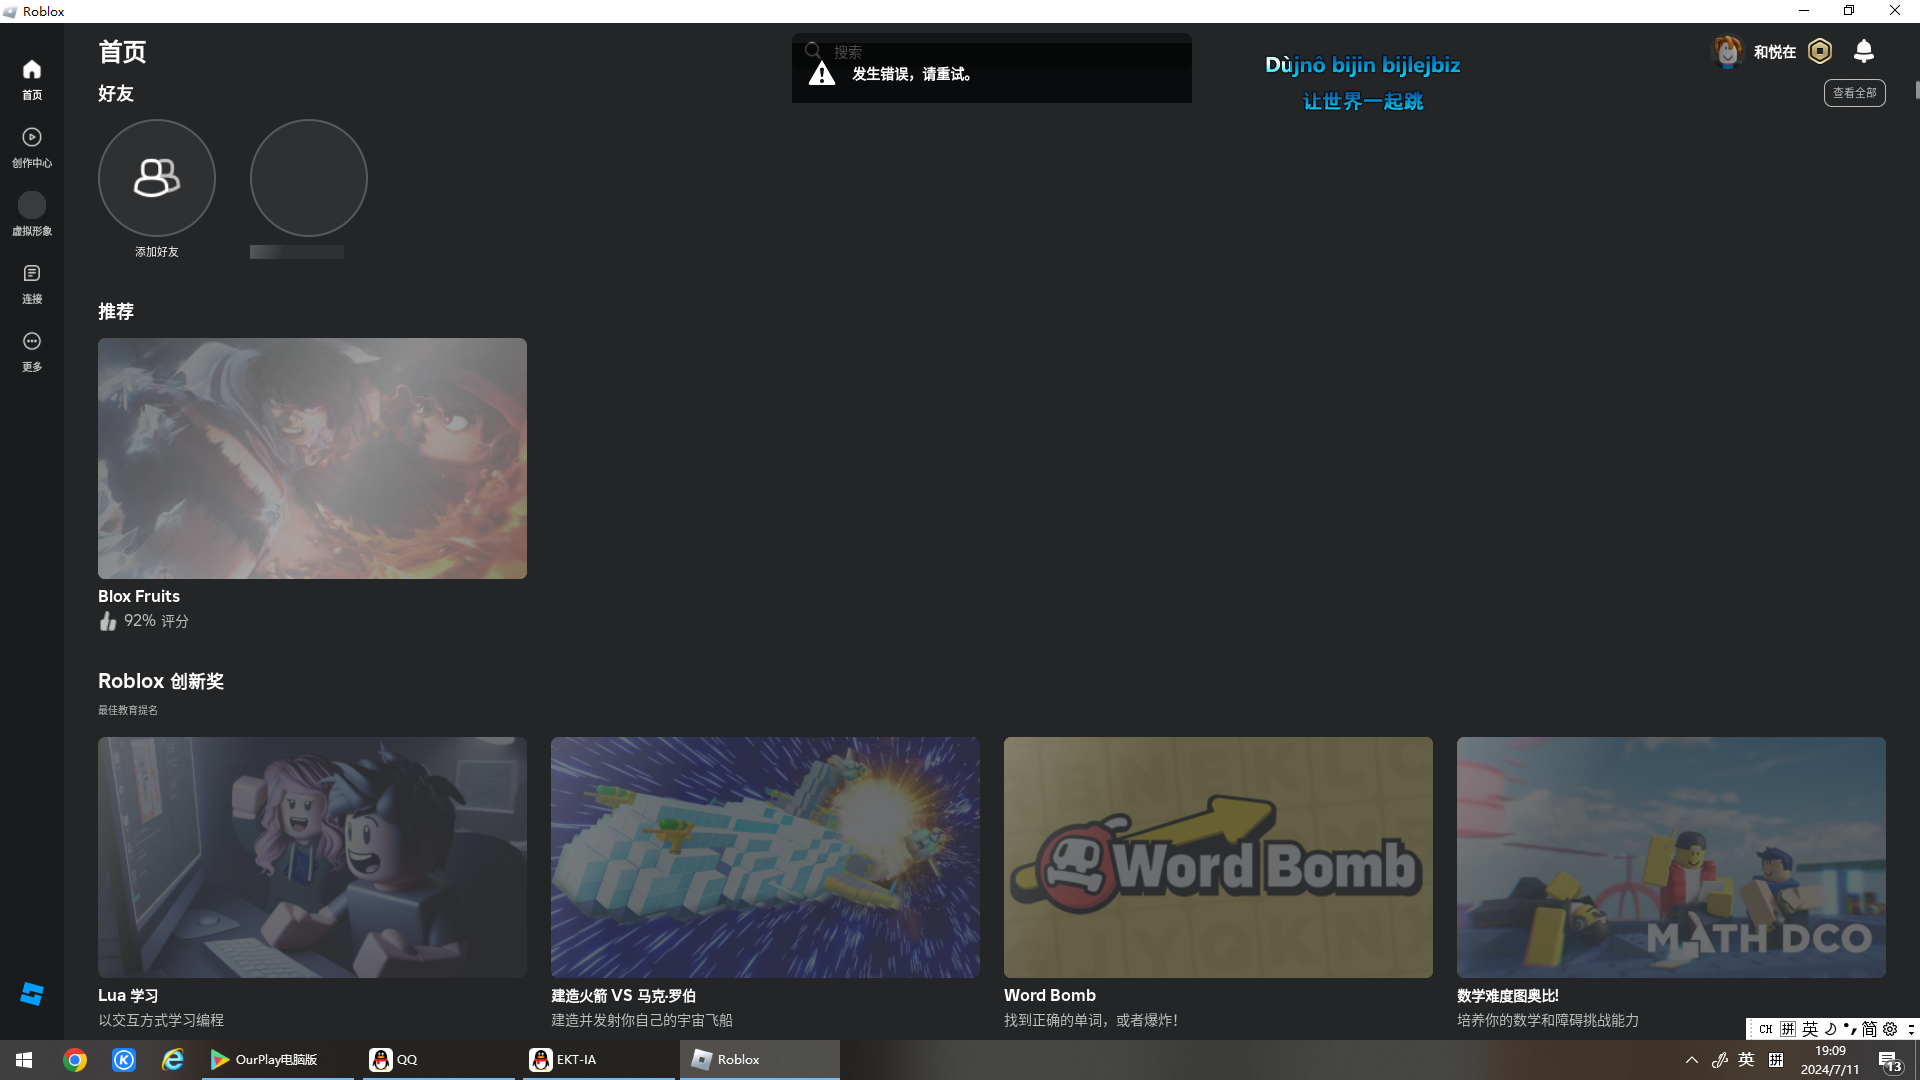Click the 建造火箭 VS 马克·罗伯 title
Image resolution: width=1920 pixels, height=1080 pixels.
point(623,995)
